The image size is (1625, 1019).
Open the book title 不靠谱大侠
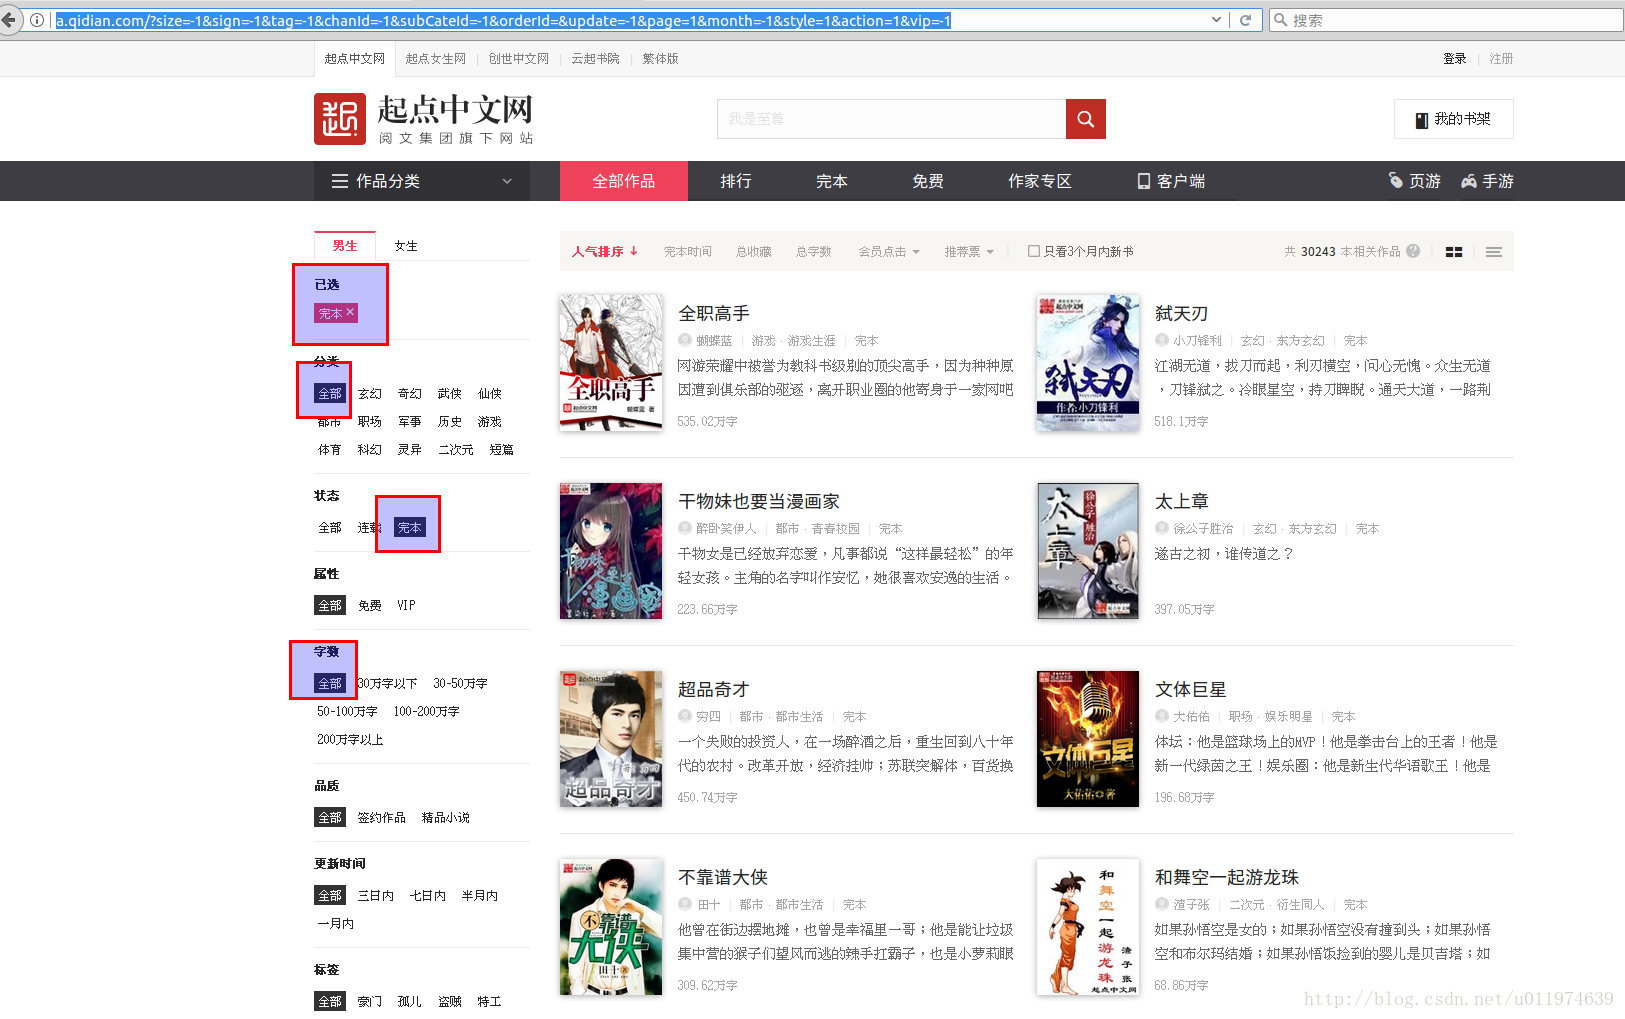723,878
